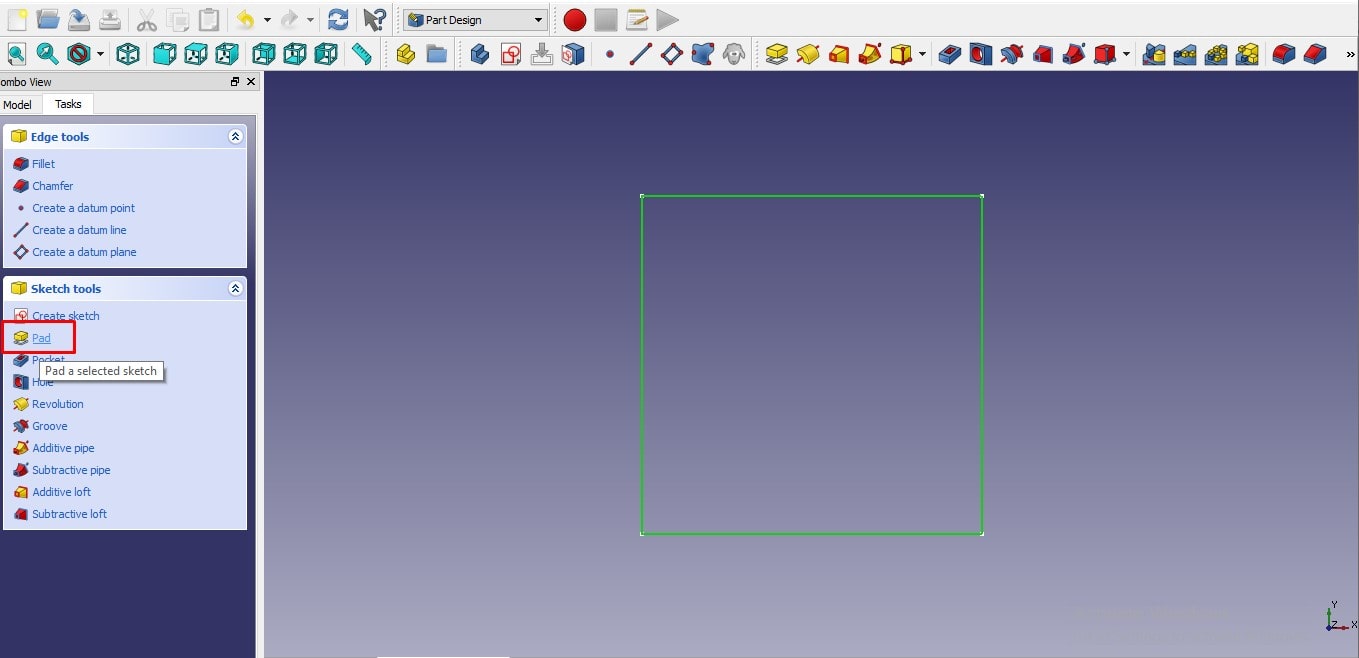Switch to the top view cube icon
The width and height of the screenshot is (1359, 658).
196,54
